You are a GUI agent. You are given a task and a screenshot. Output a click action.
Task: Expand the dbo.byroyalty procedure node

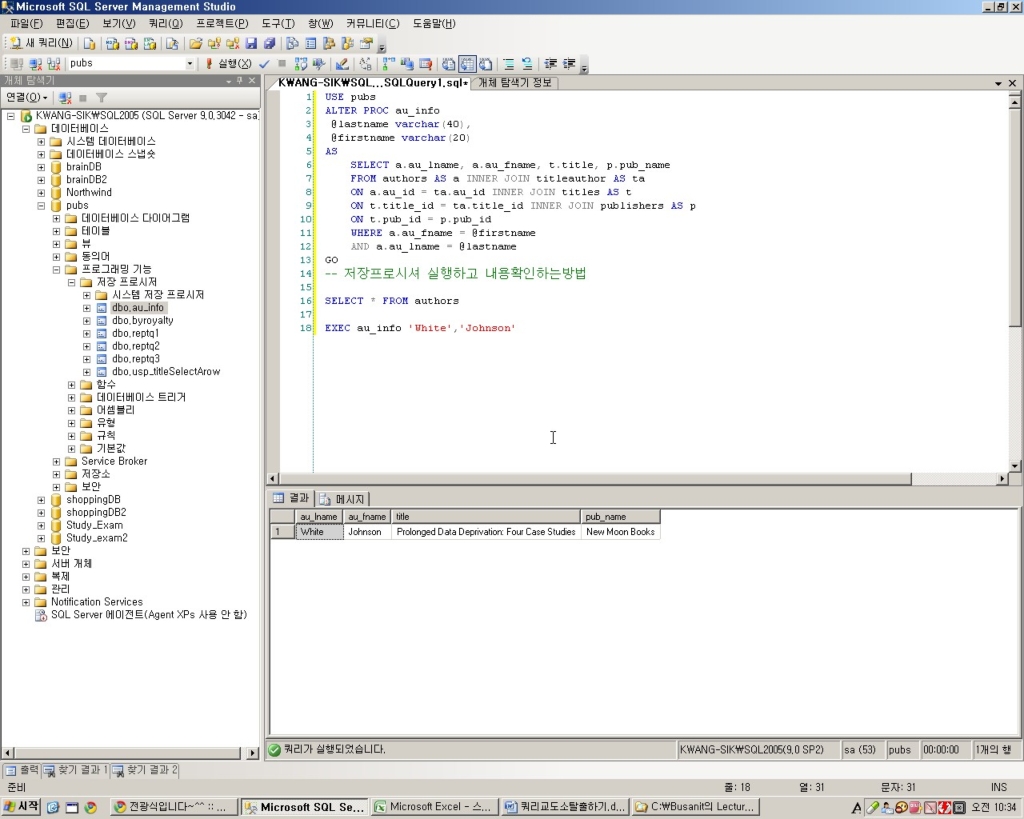click(87, 321)
